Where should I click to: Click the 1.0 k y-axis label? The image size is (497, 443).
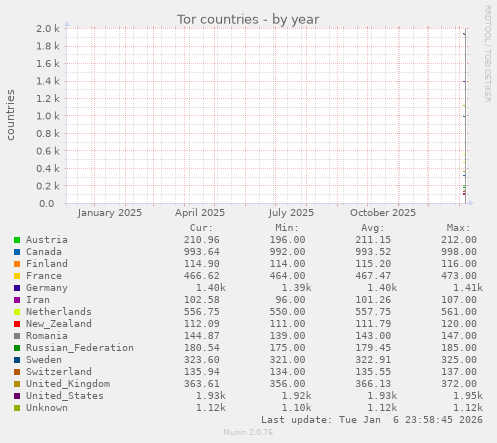point(48,116)
